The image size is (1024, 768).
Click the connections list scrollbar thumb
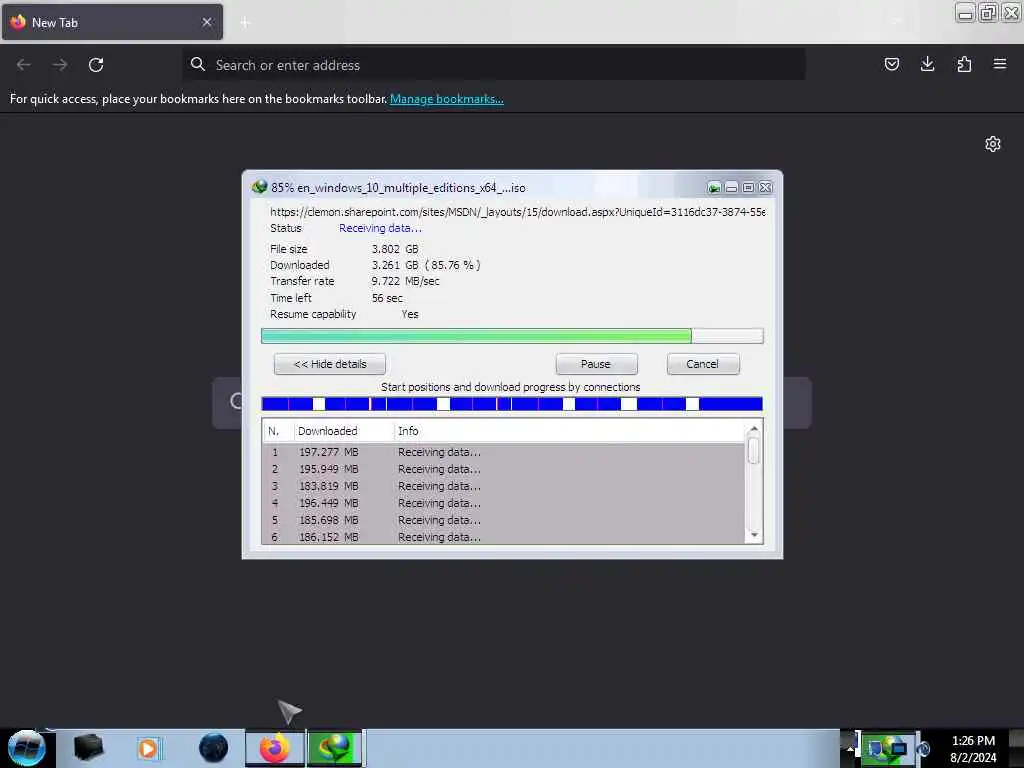pos(754,451)
